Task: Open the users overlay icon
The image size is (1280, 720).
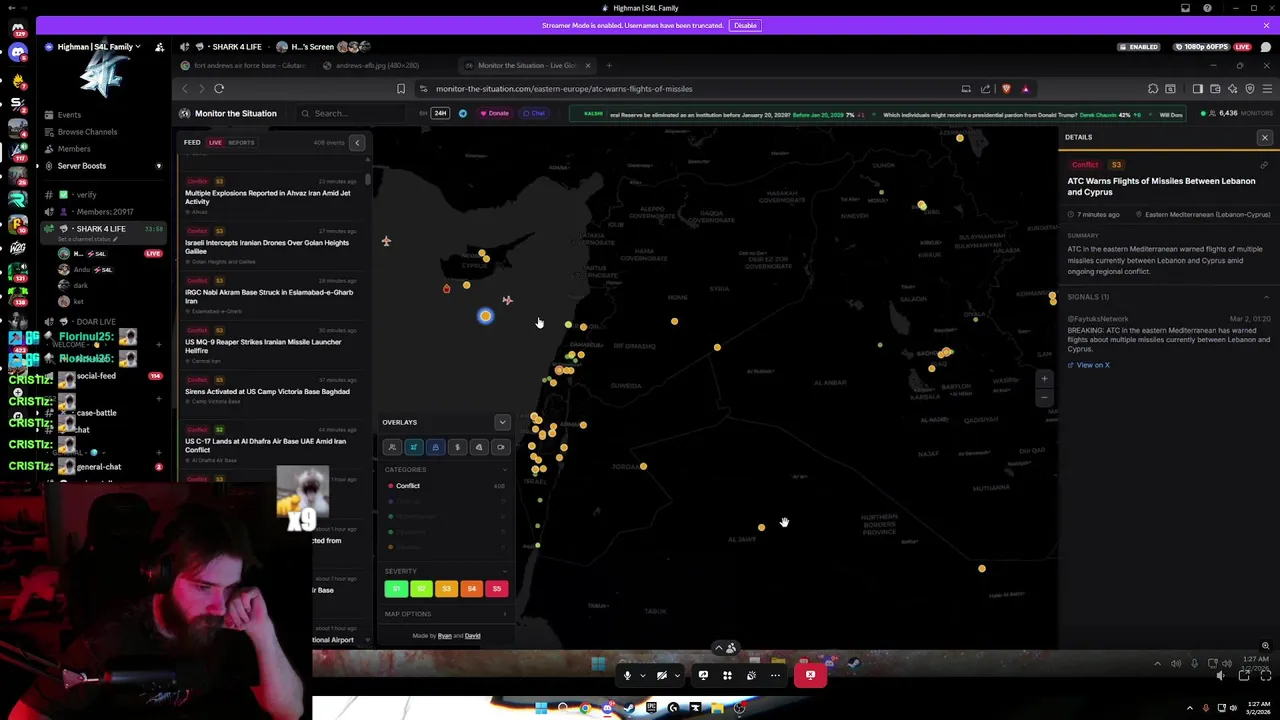Action: click(x=392, y=447)
